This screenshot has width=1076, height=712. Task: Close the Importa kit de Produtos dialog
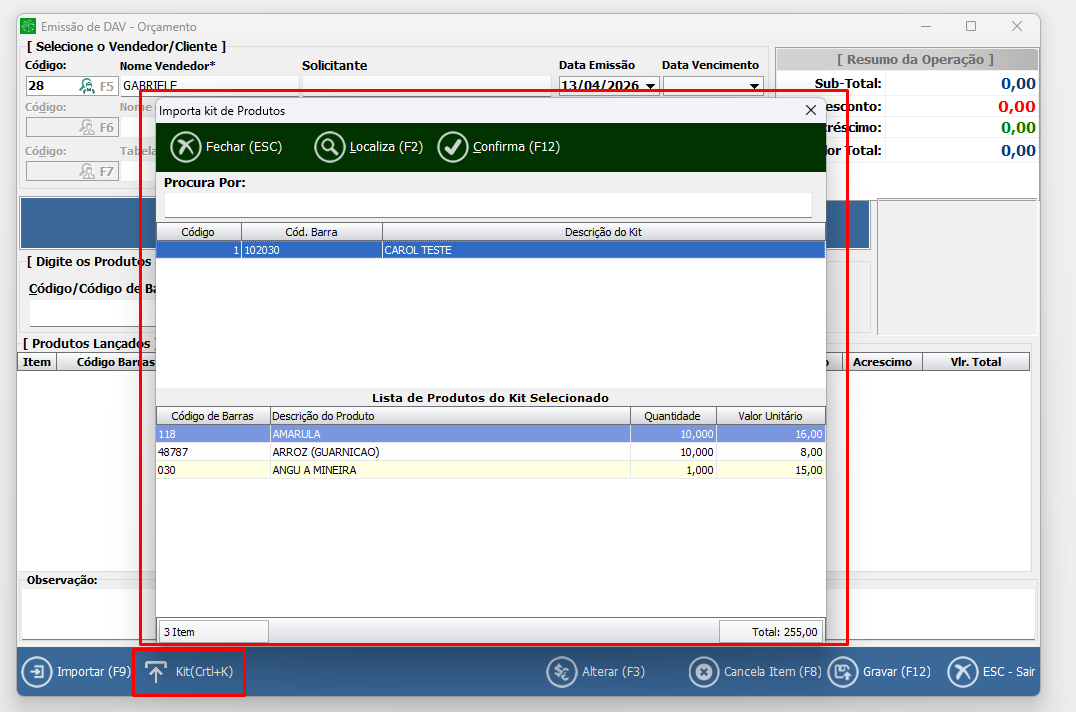click(x=811, y=111)
